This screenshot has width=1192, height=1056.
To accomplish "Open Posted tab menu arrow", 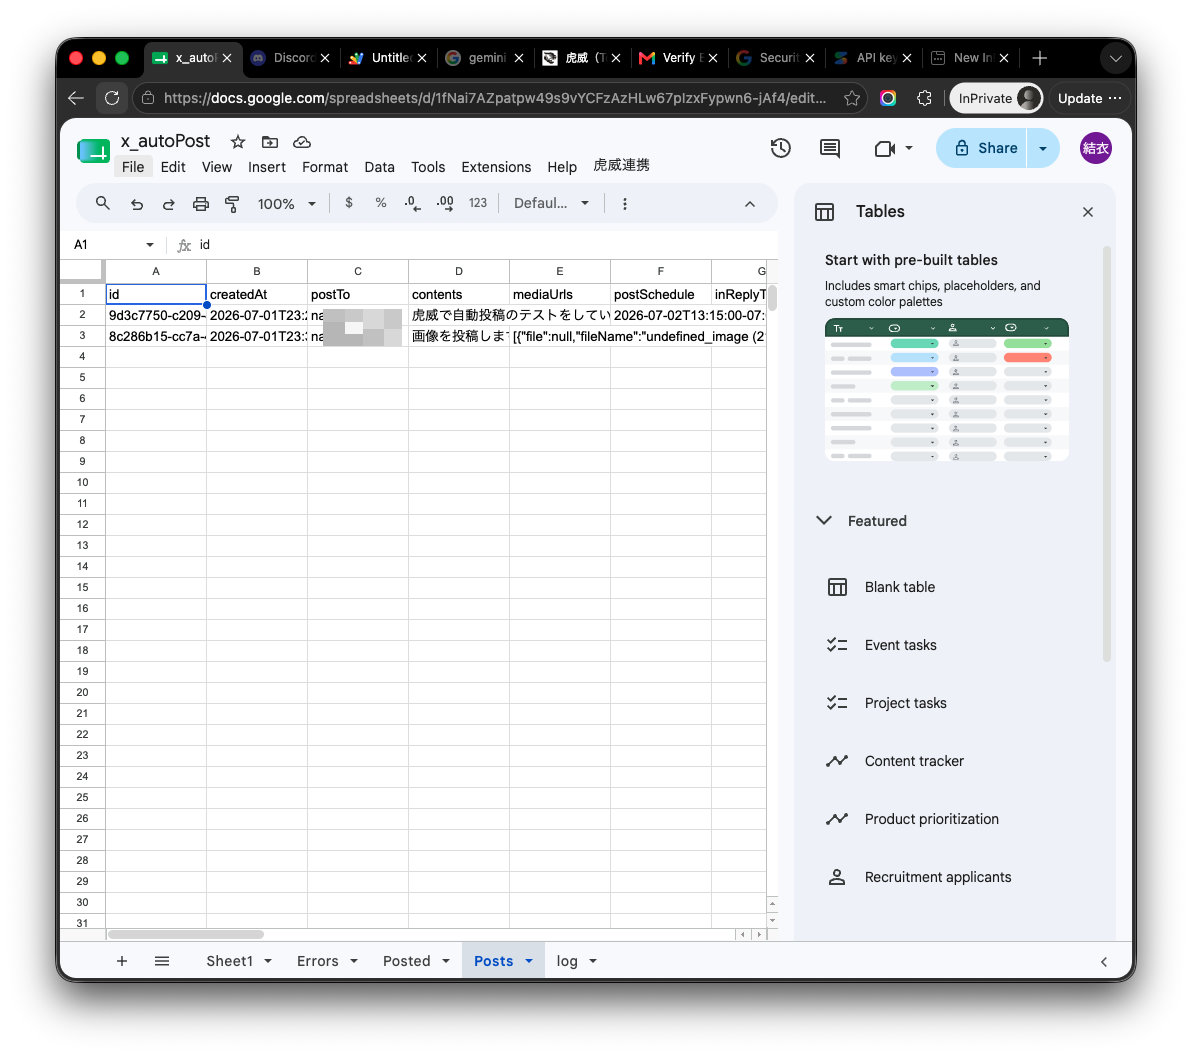I will click(x=445, y=962).
